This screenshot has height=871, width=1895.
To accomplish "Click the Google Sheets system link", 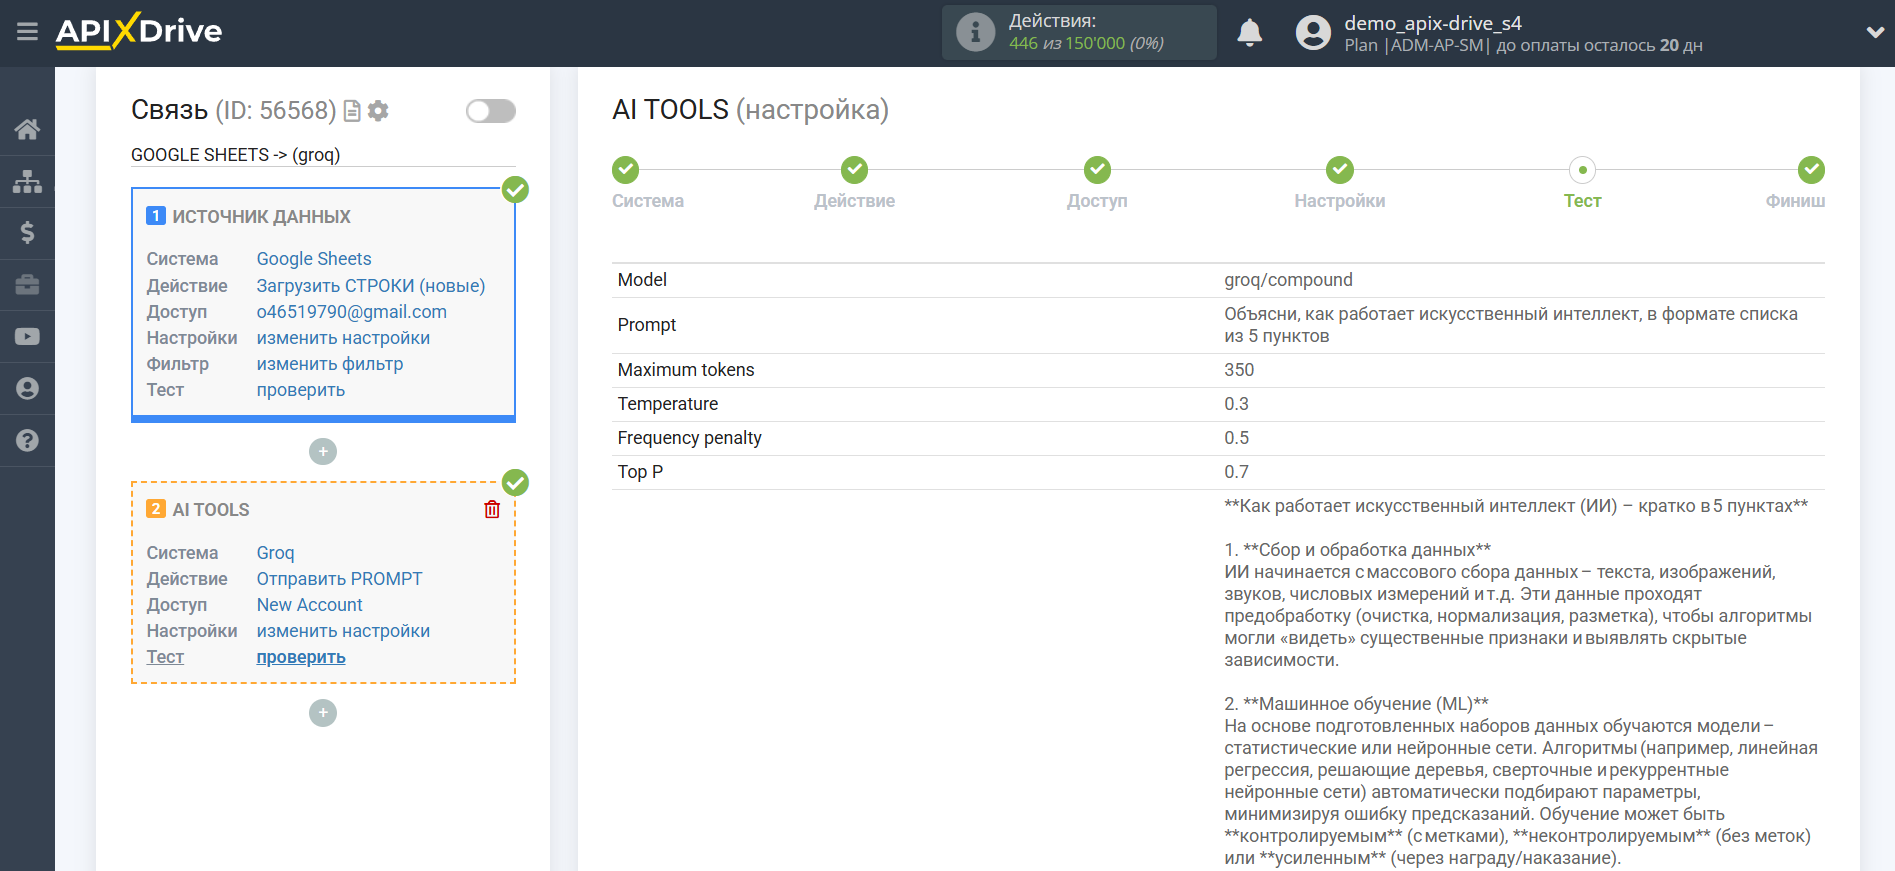I will 314,259.
